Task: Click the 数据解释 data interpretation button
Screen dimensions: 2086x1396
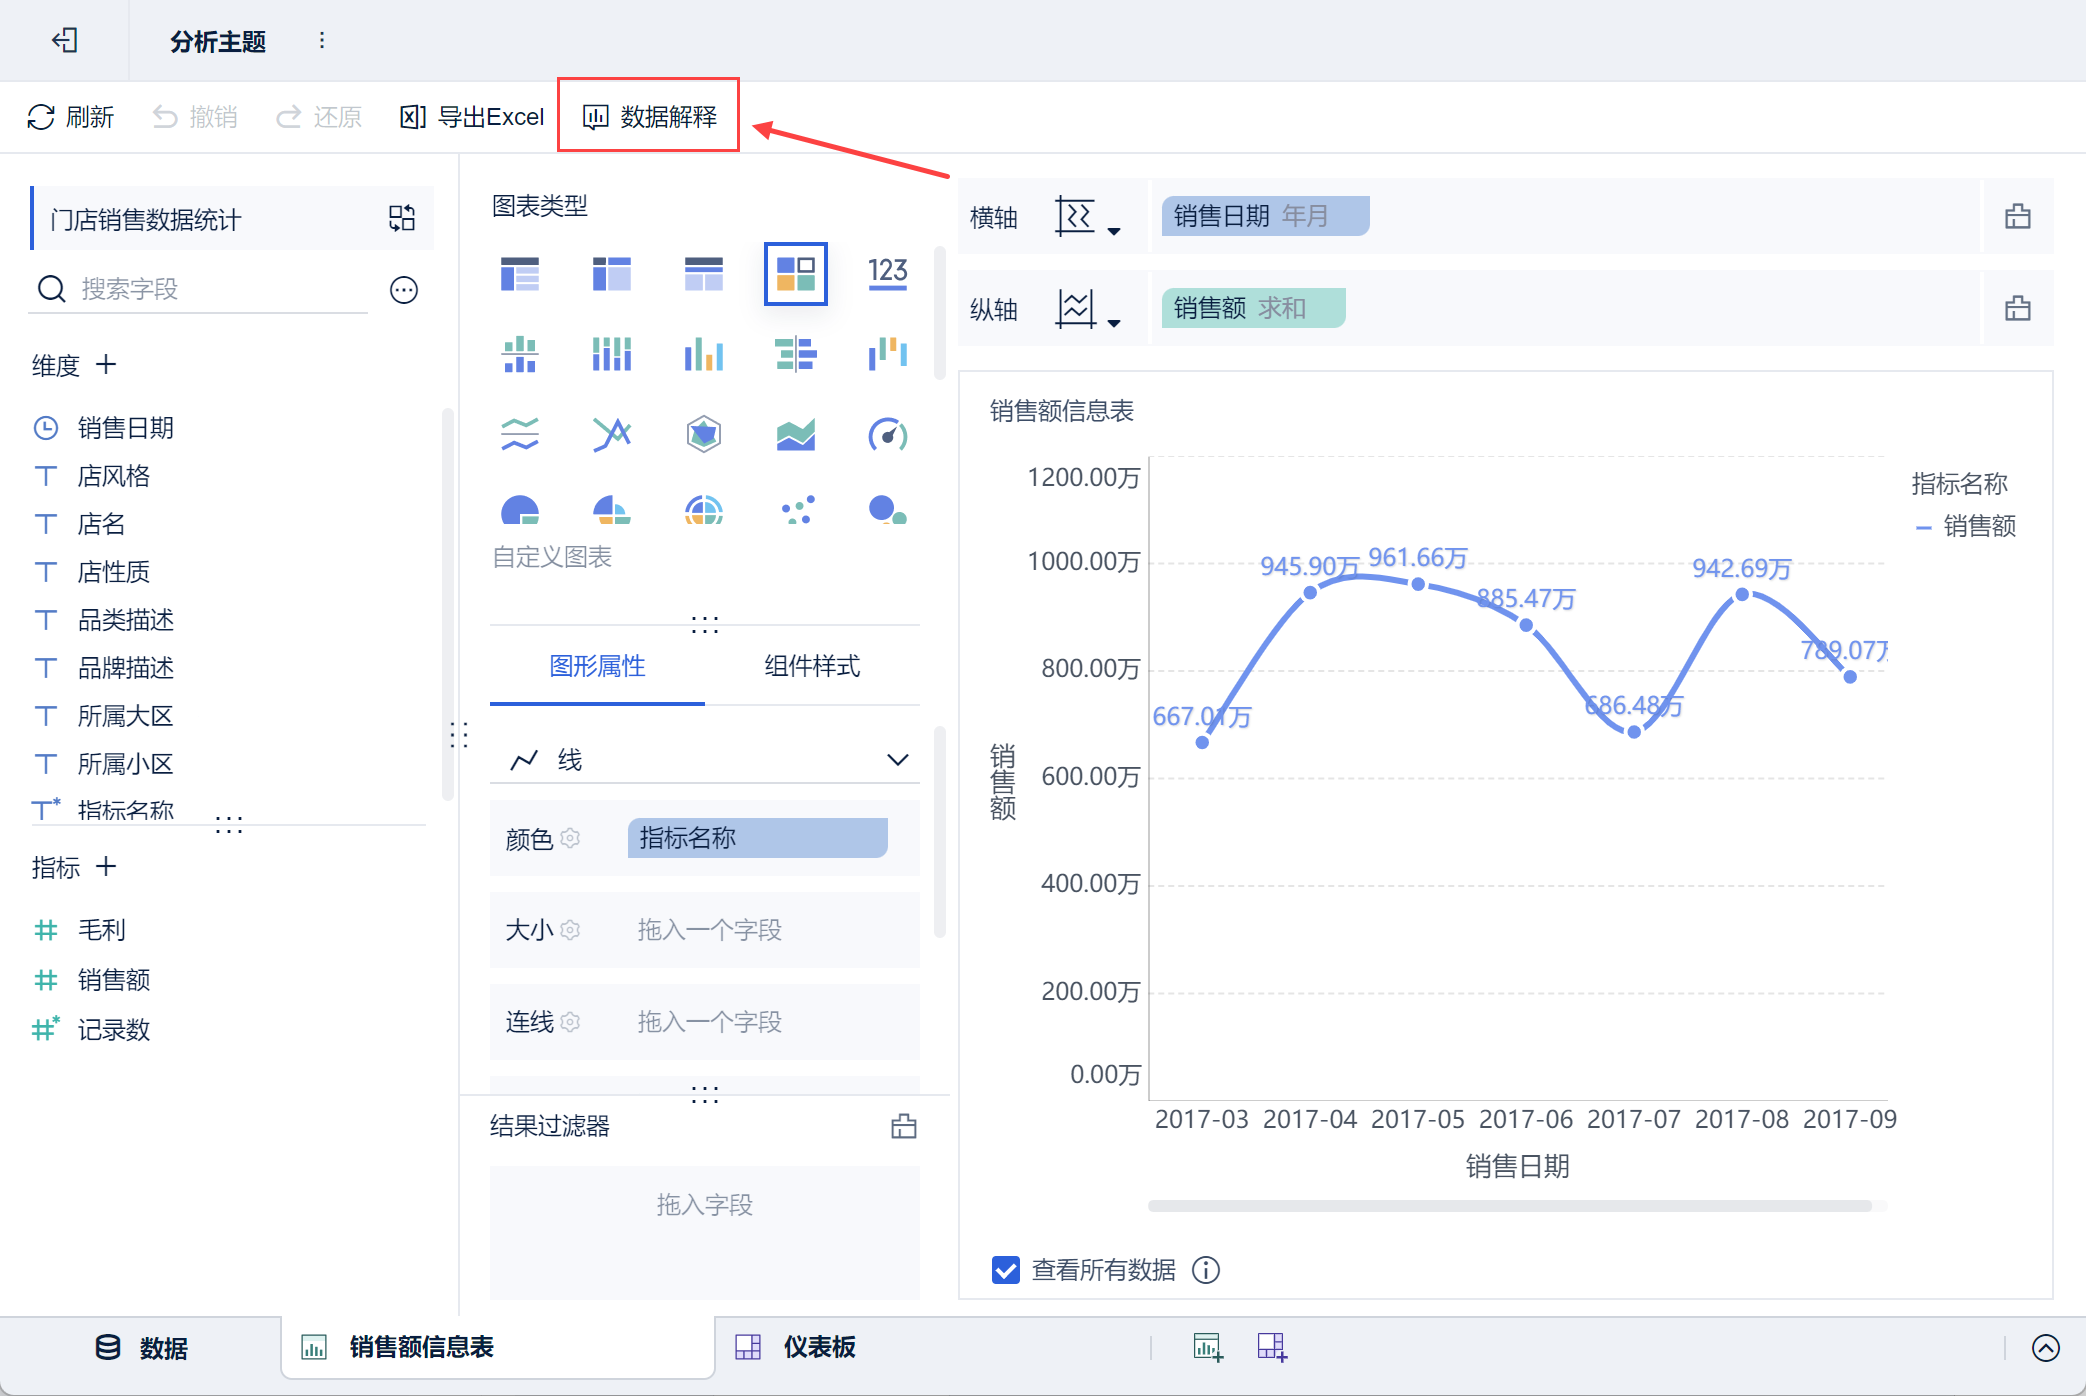Action: (649, 117)
